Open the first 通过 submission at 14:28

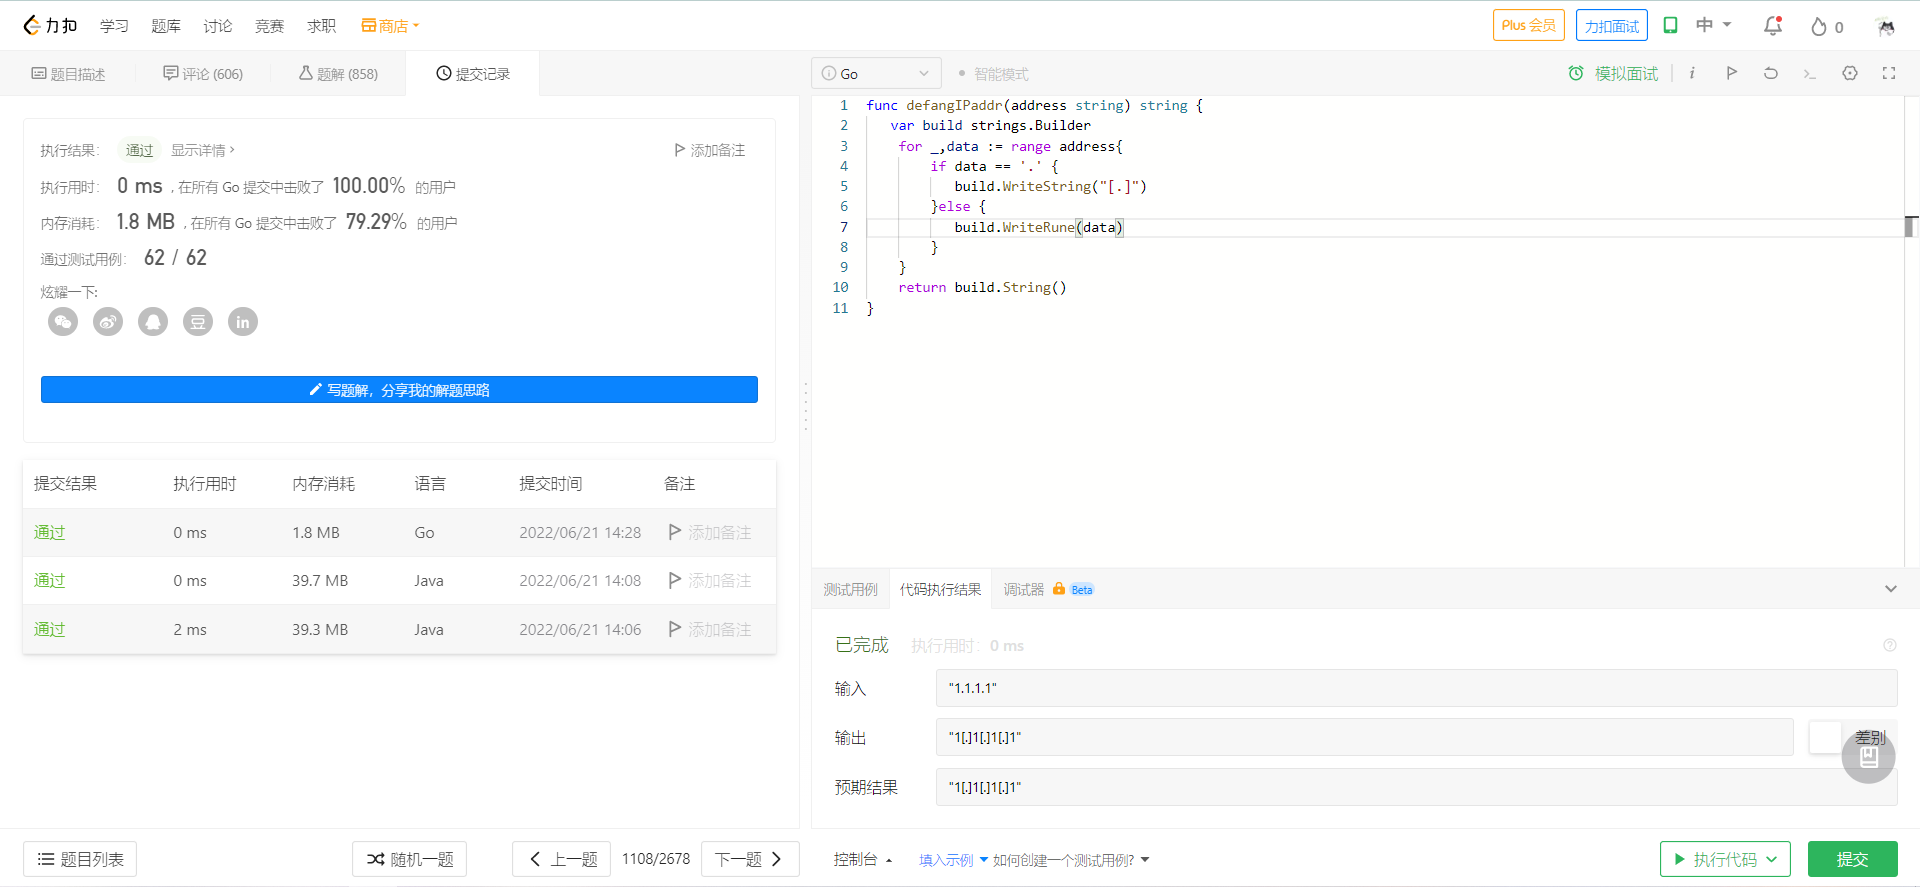(50, 532)
